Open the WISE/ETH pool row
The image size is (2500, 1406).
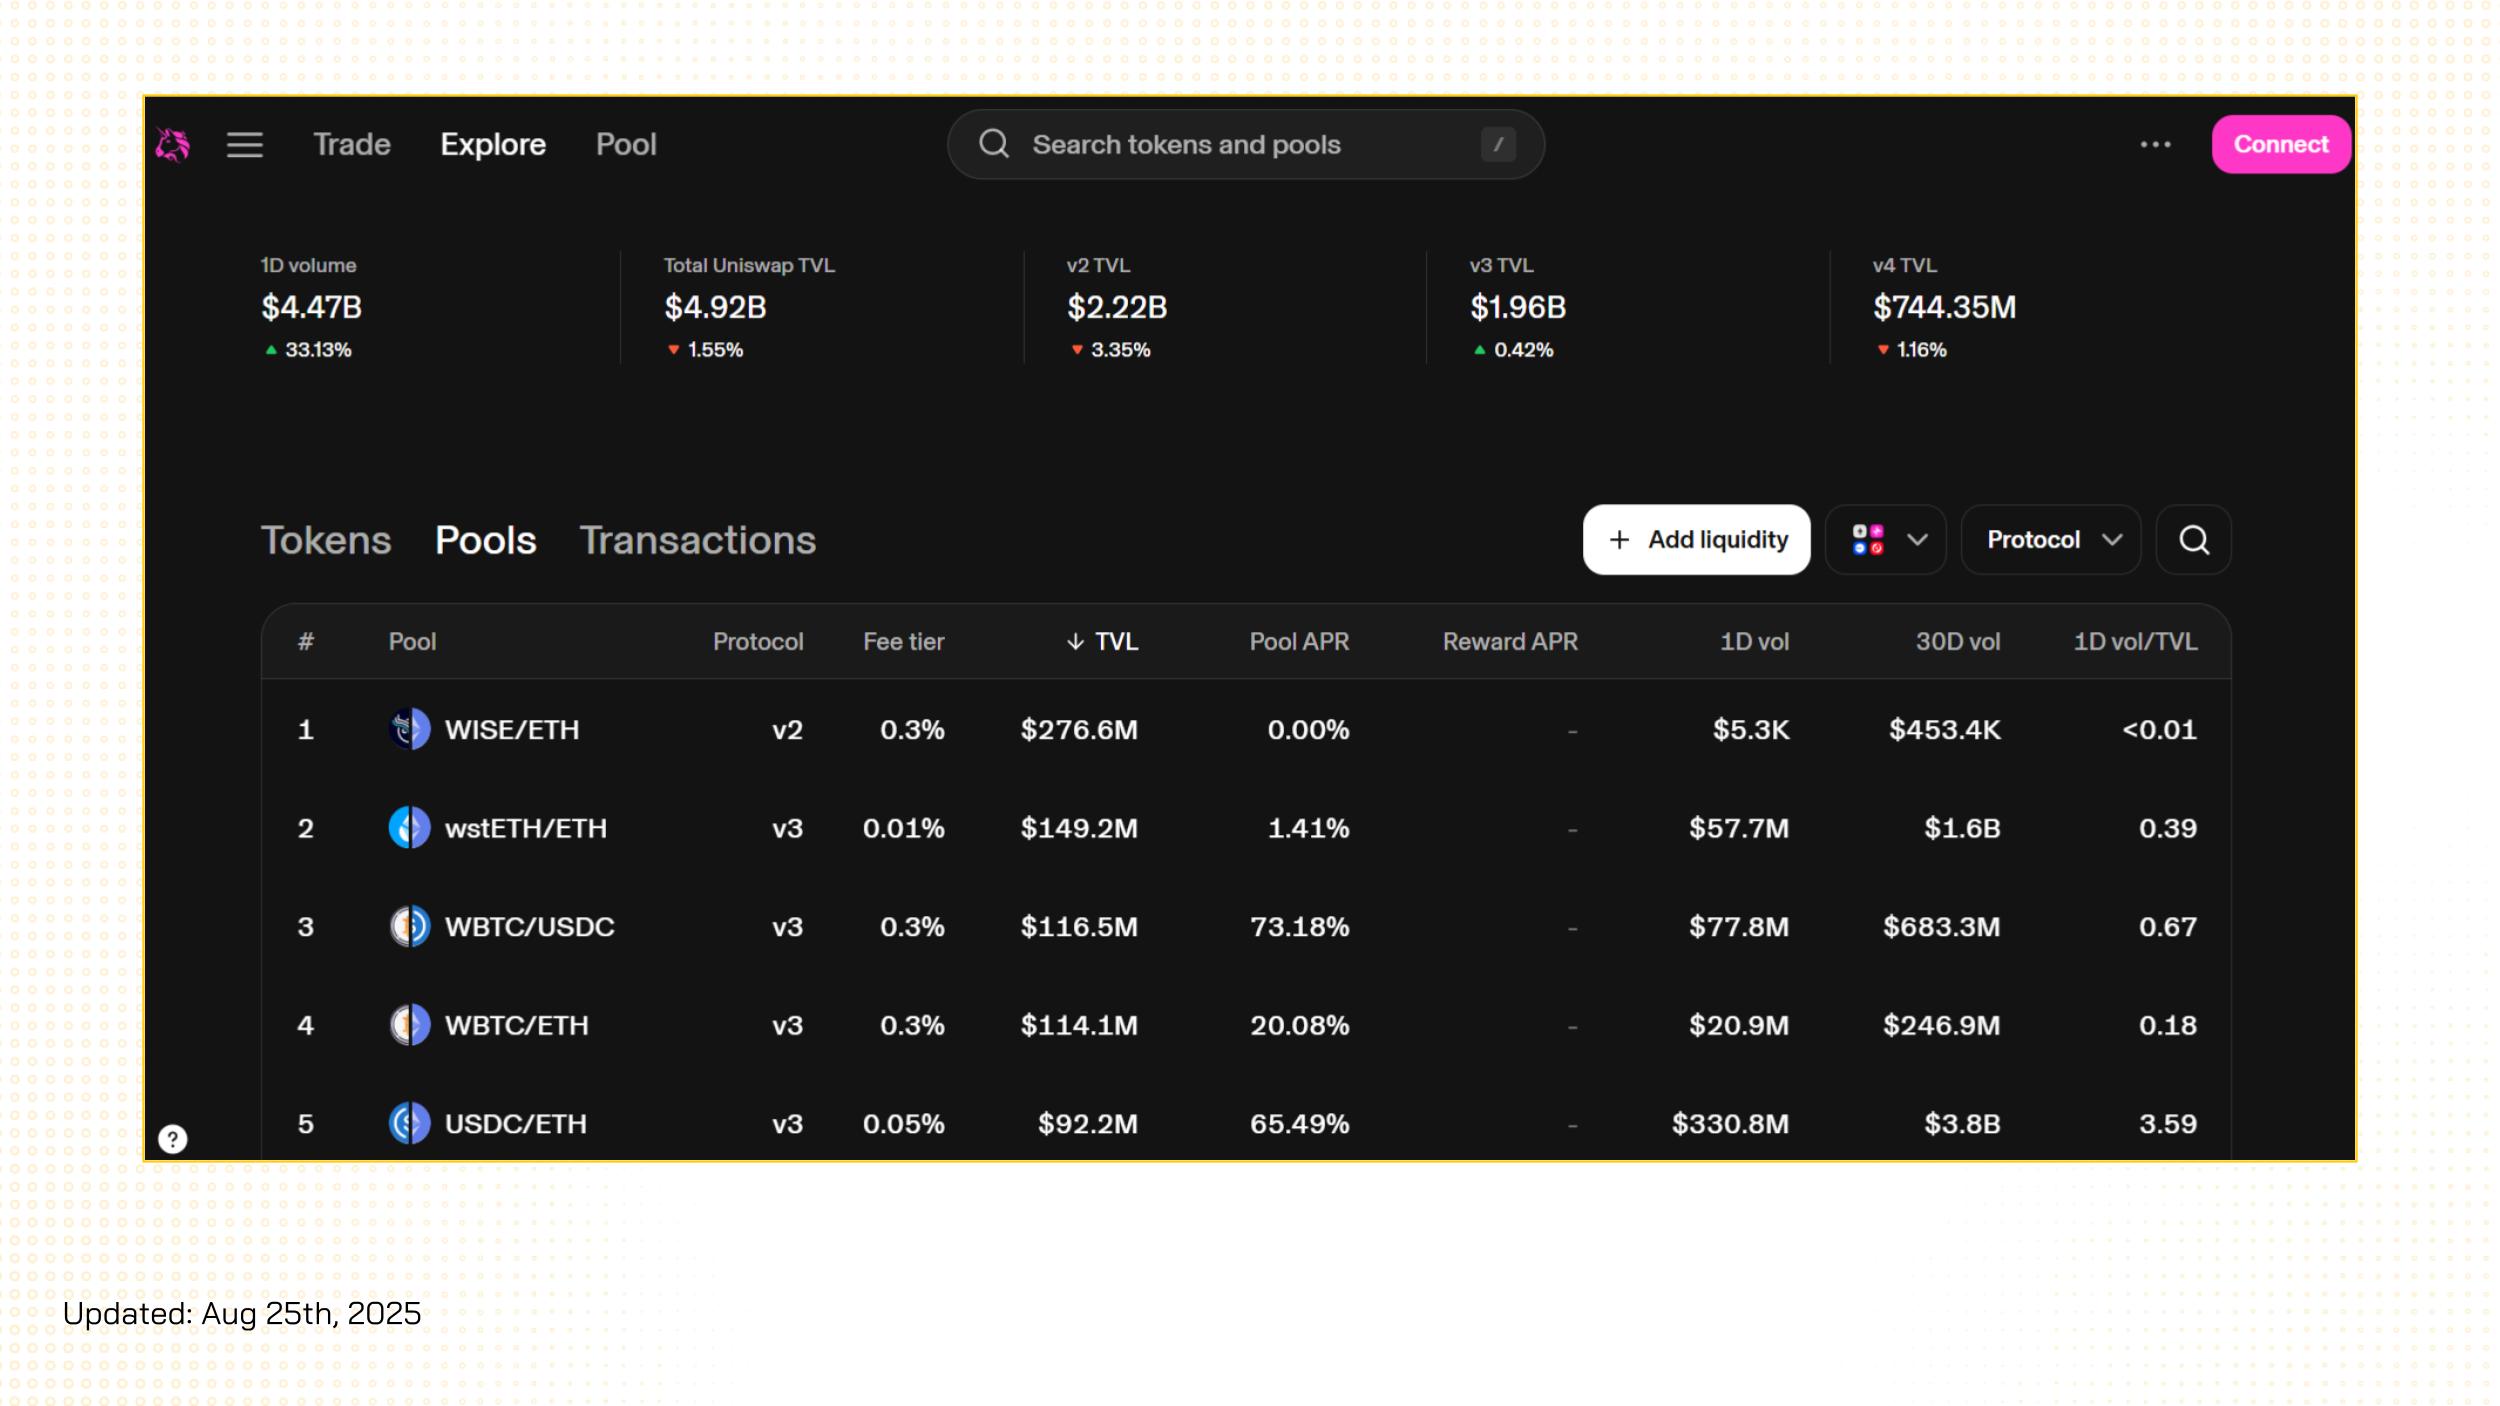(1246, 730)
